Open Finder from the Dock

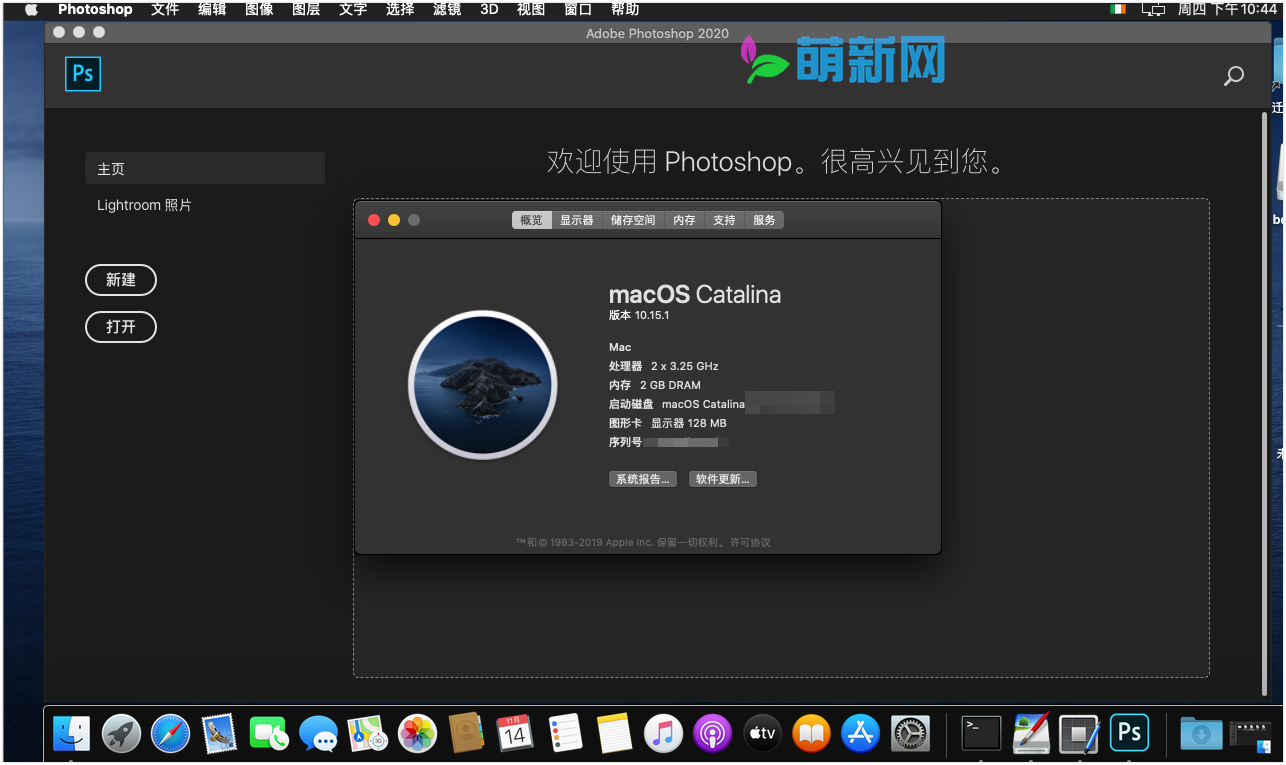[x=71, y=734]
